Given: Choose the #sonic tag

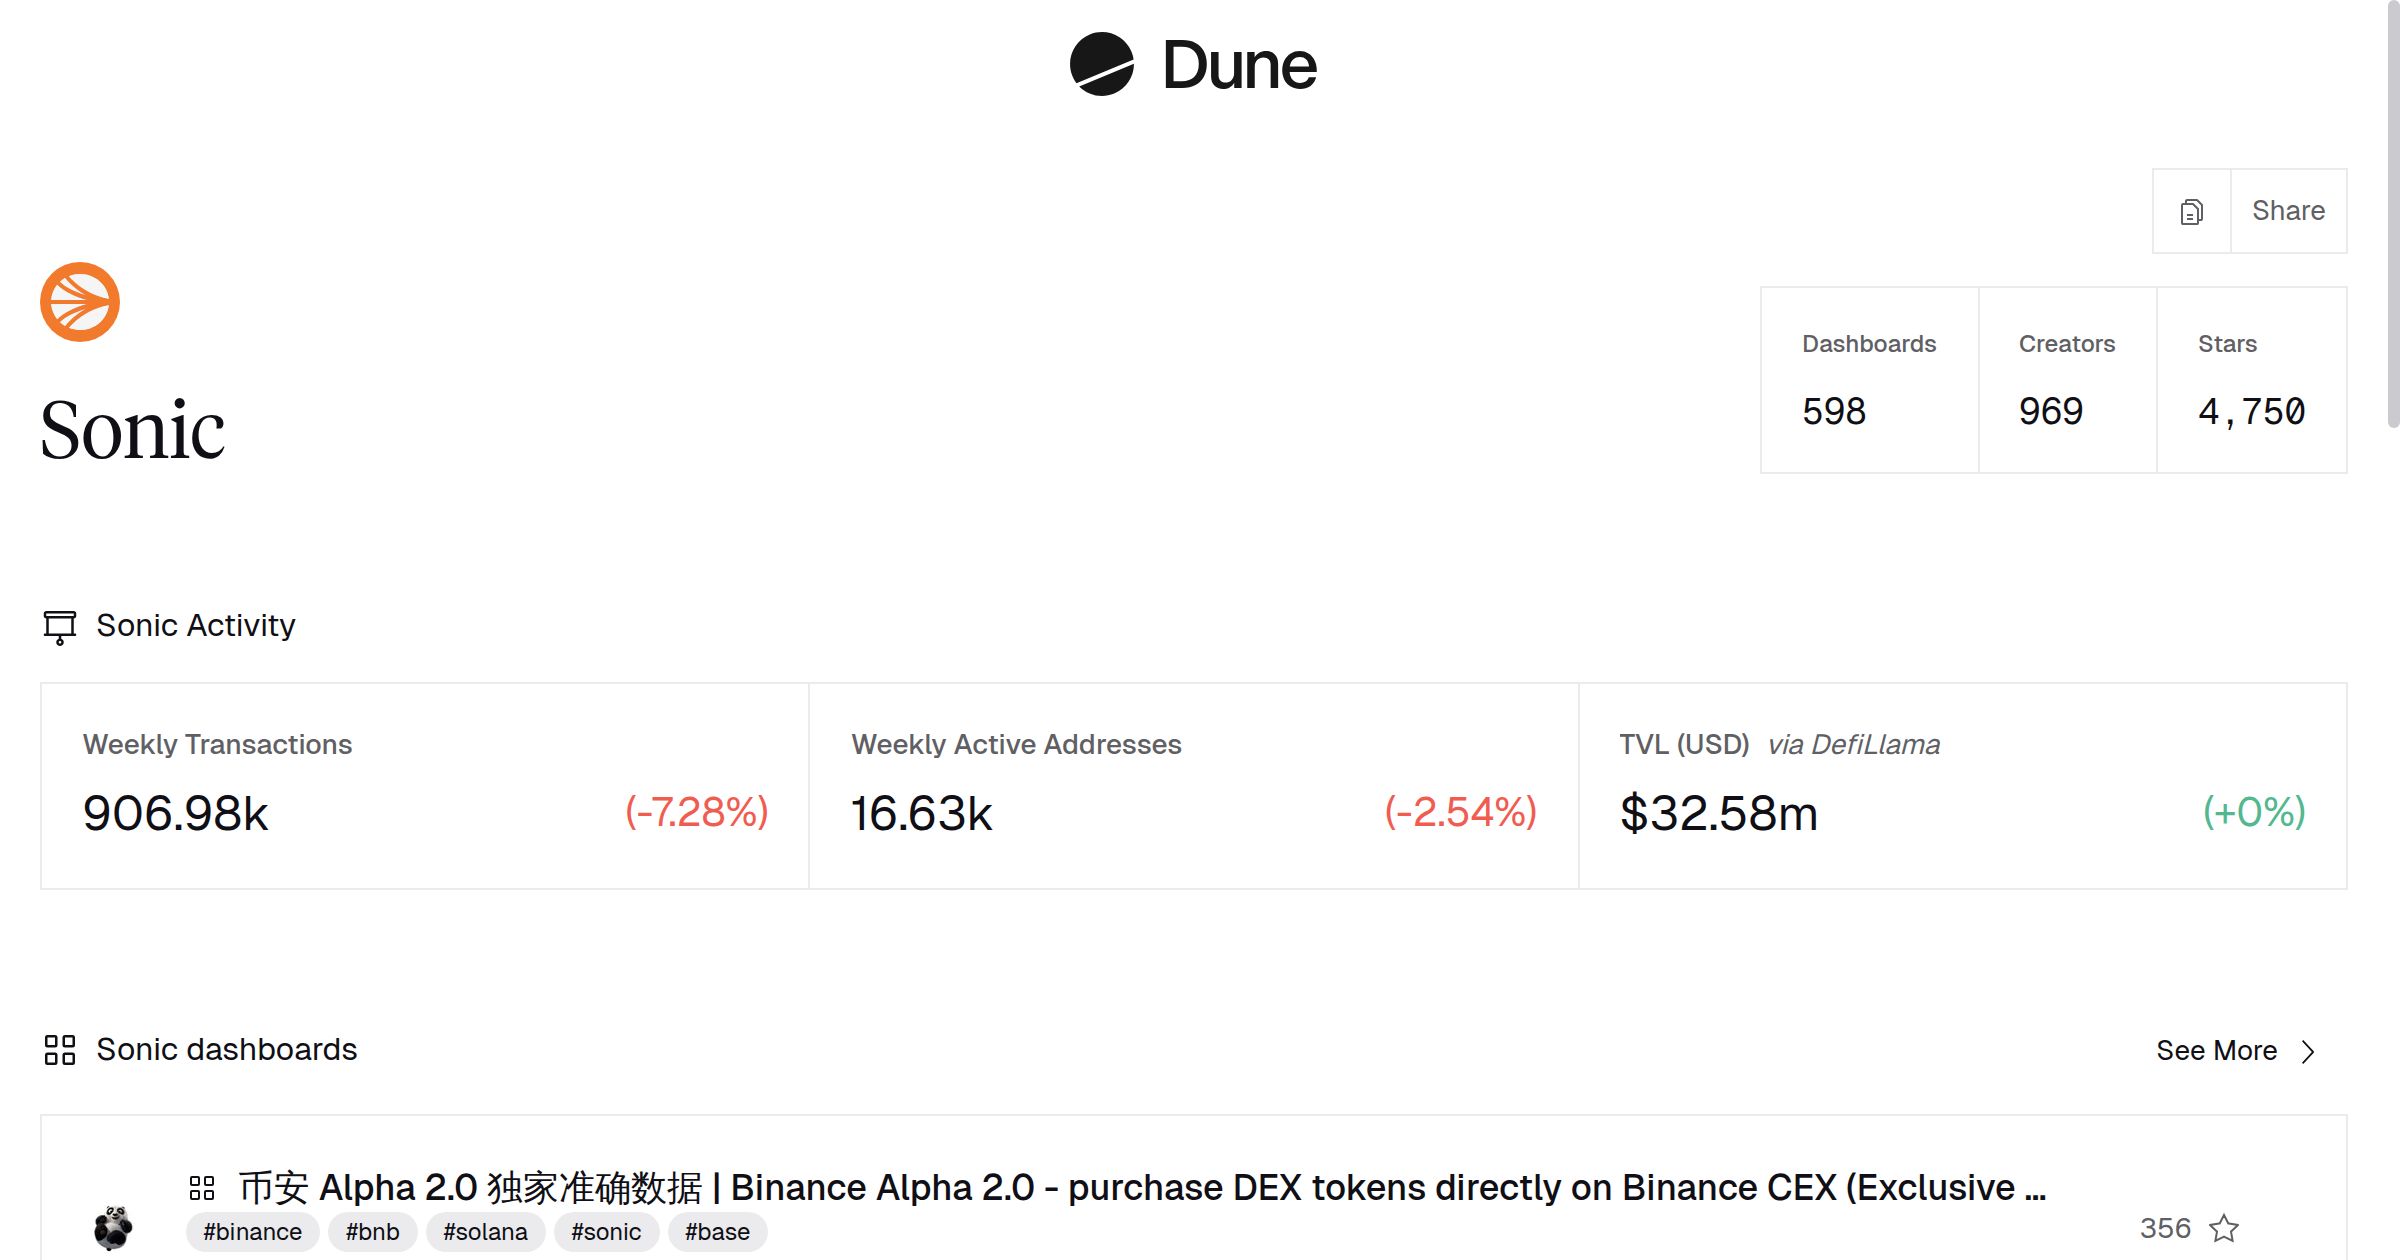Looking at the screenshot, I should click(606, 1232).
